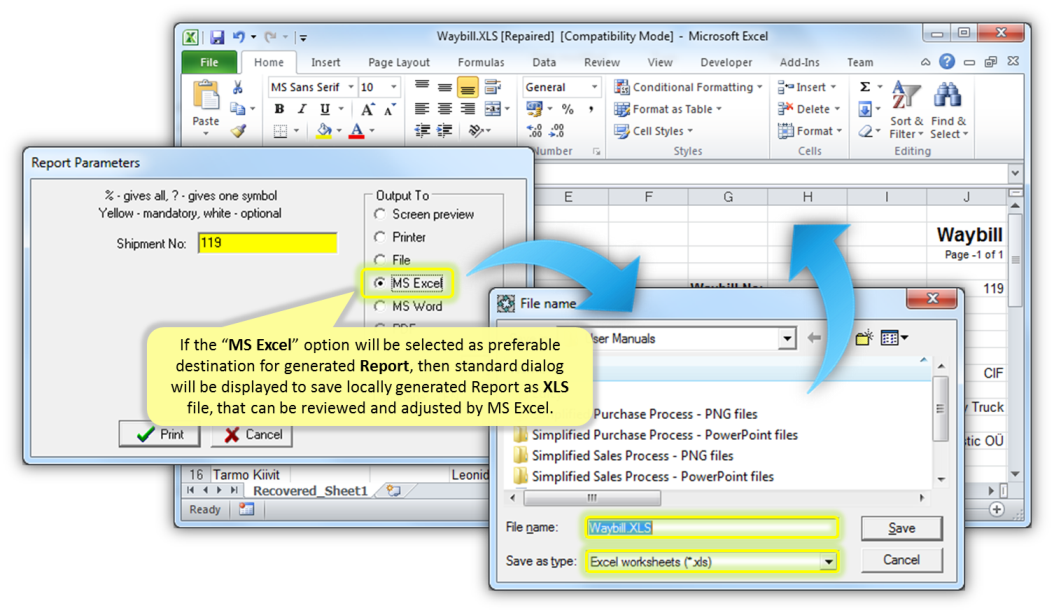Select the Printer output option
Viewport: 1054px width, 613px height.
click(x=380, y=237)
